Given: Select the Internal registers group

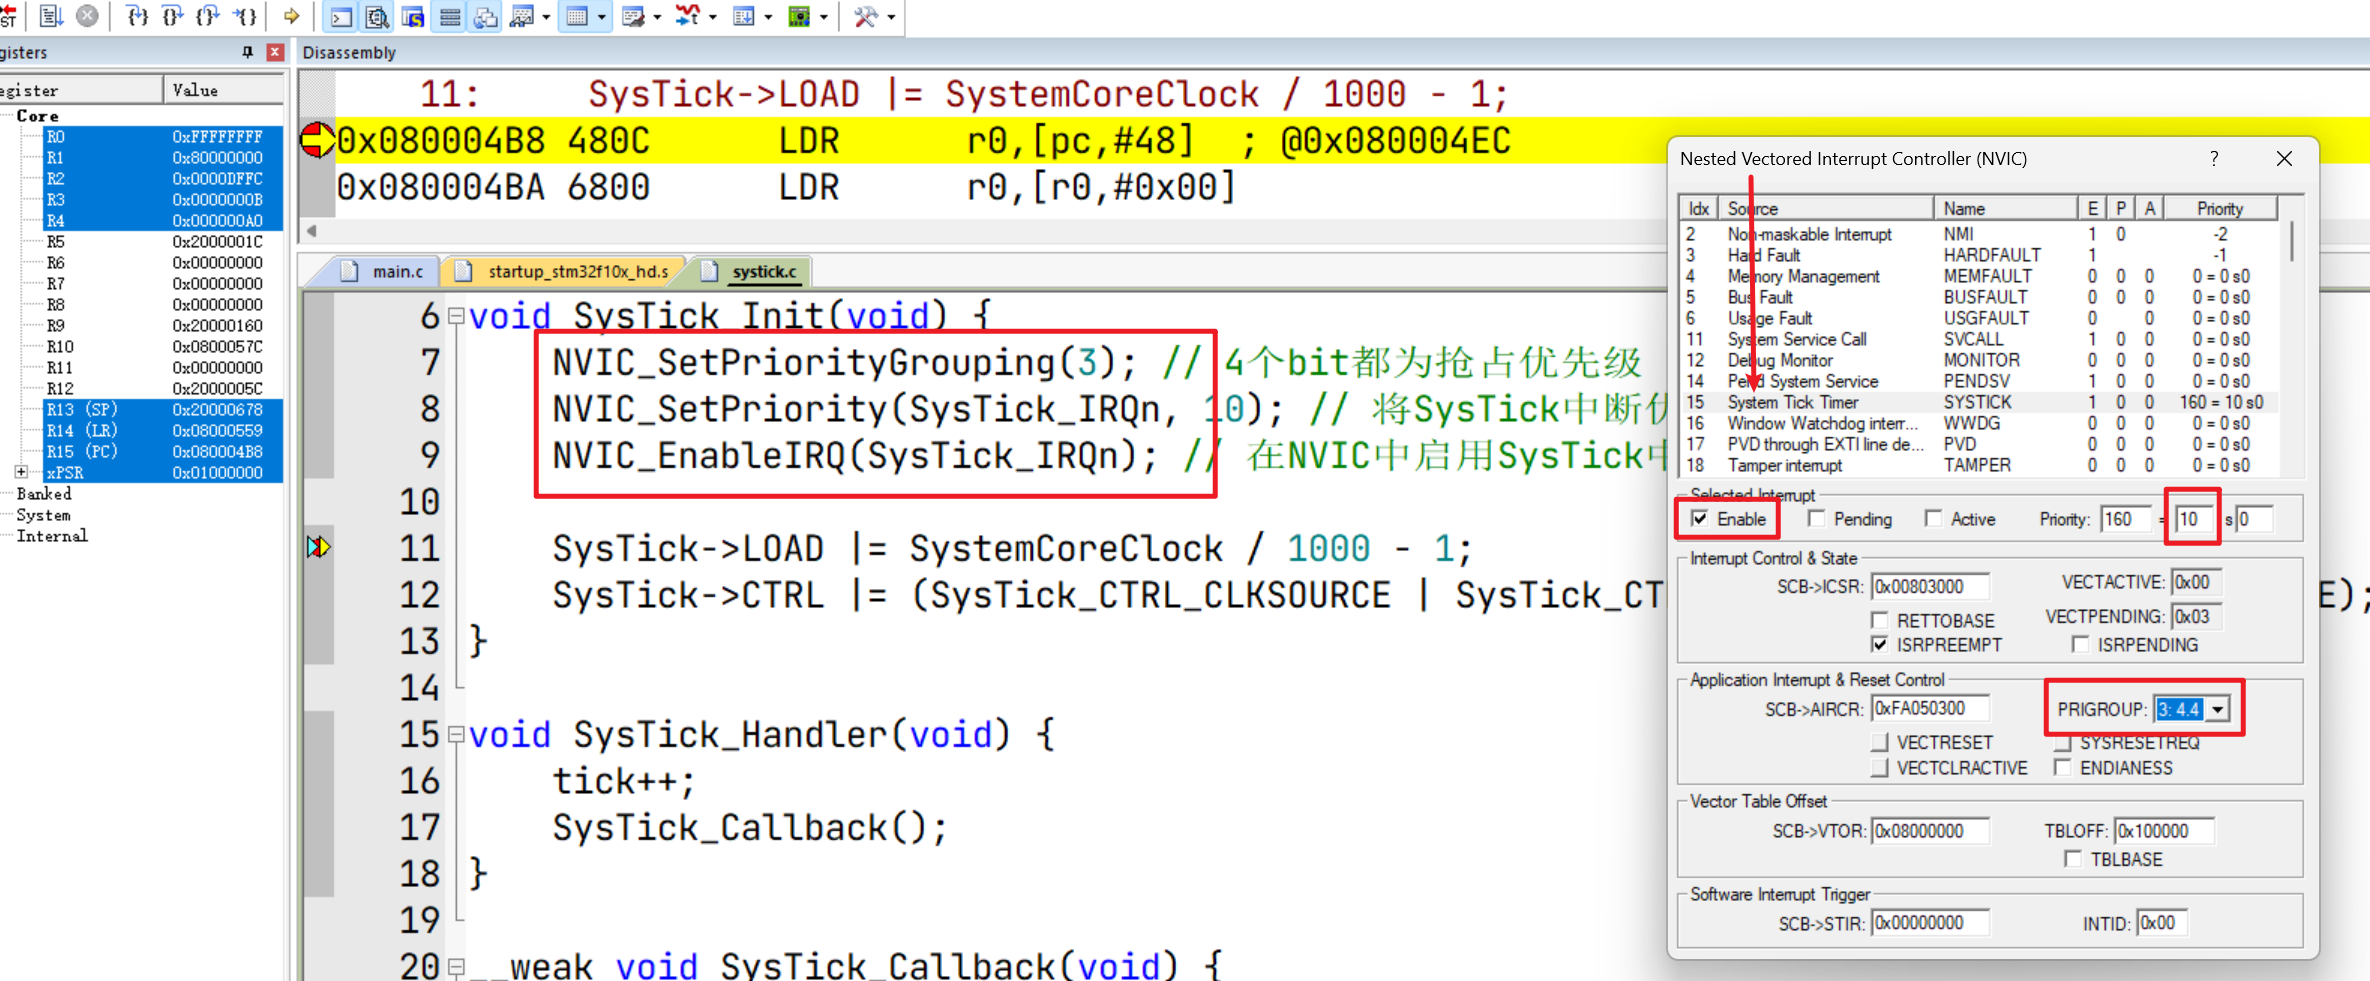Looking at the screenshot, I should pos(52,536).
